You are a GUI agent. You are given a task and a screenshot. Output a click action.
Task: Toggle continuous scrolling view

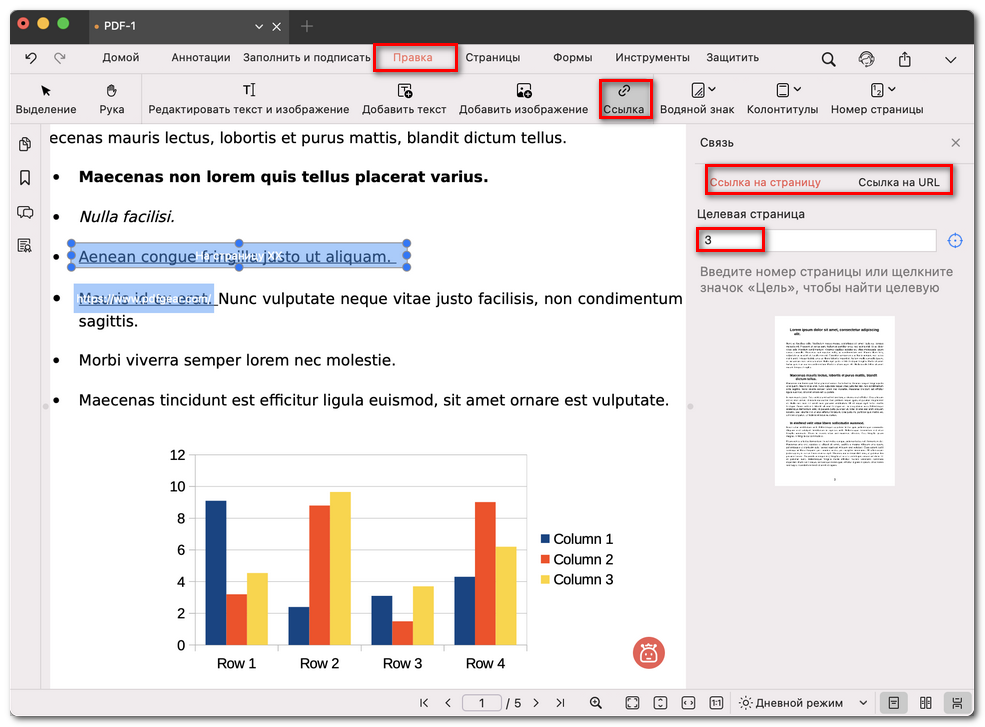[x=957, y=703]
